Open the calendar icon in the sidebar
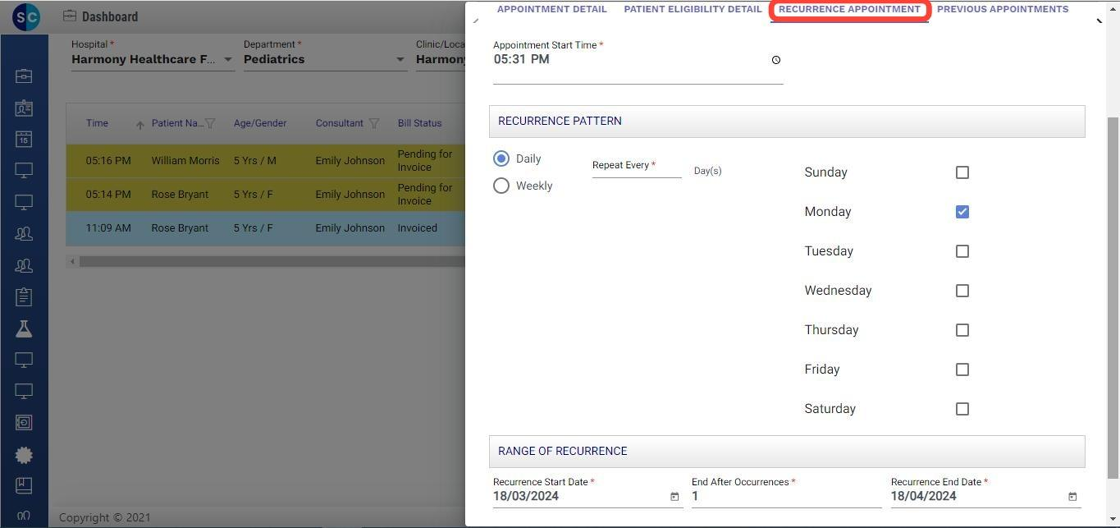The height and width of the screenshot is (528, 1120). [24, 139]
